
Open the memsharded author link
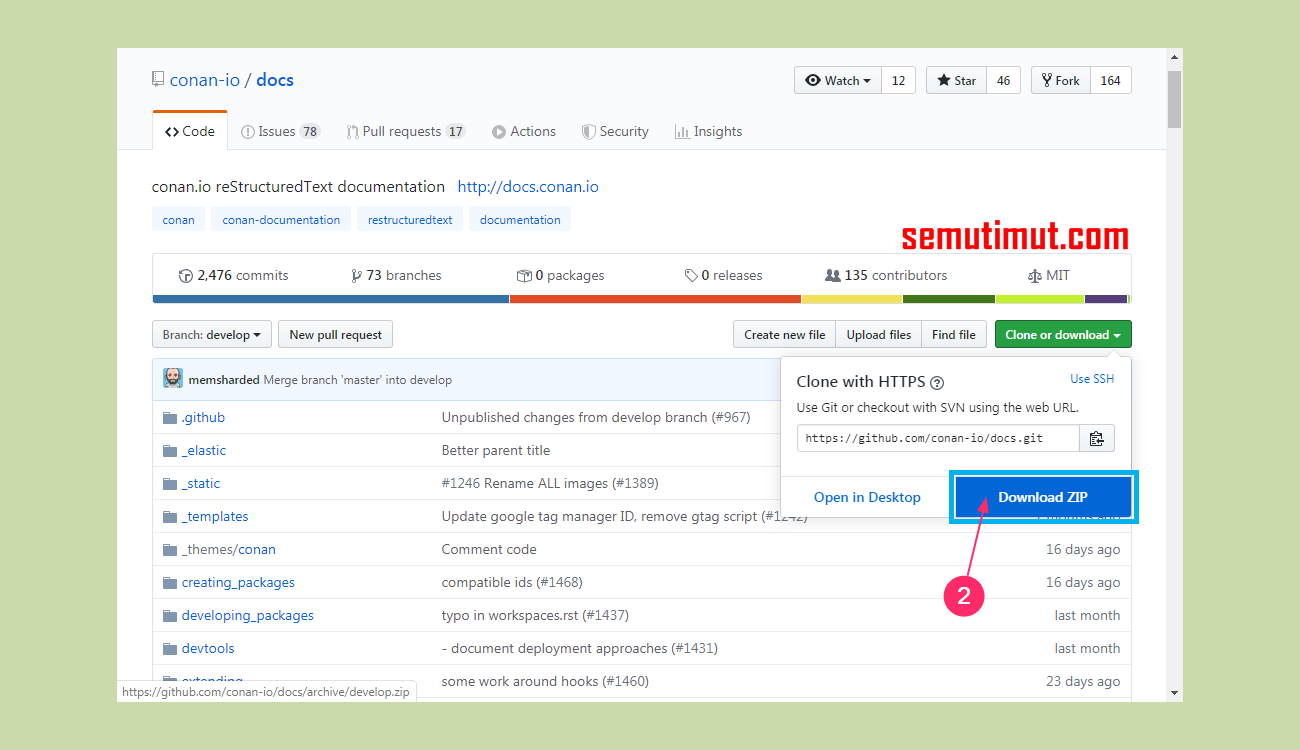tap(224, 380)
